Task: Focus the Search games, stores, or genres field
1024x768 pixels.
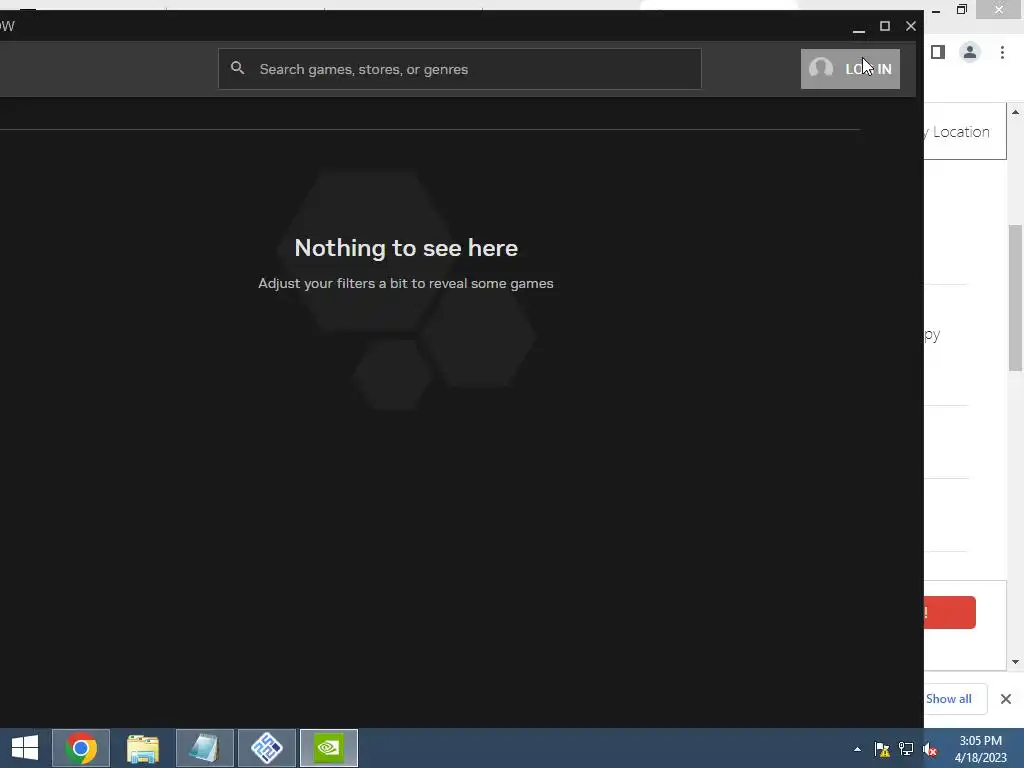Action: tap(460, 69)
